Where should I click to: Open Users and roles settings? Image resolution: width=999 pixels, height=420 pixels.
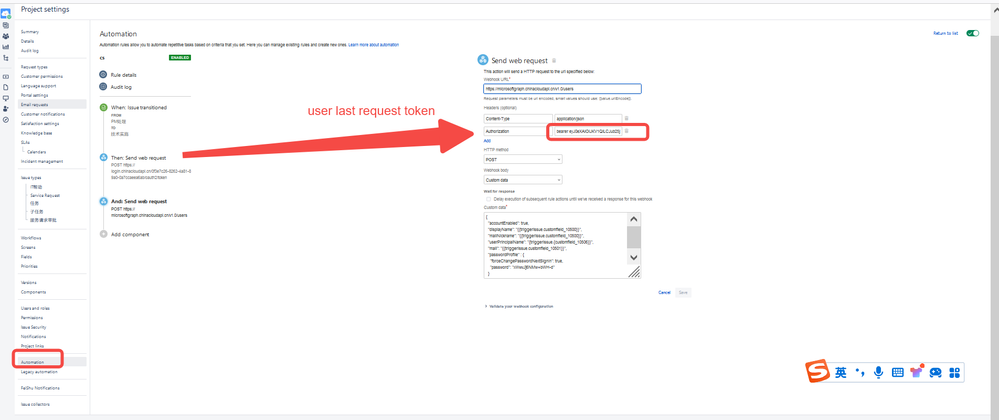pos(34,308)
